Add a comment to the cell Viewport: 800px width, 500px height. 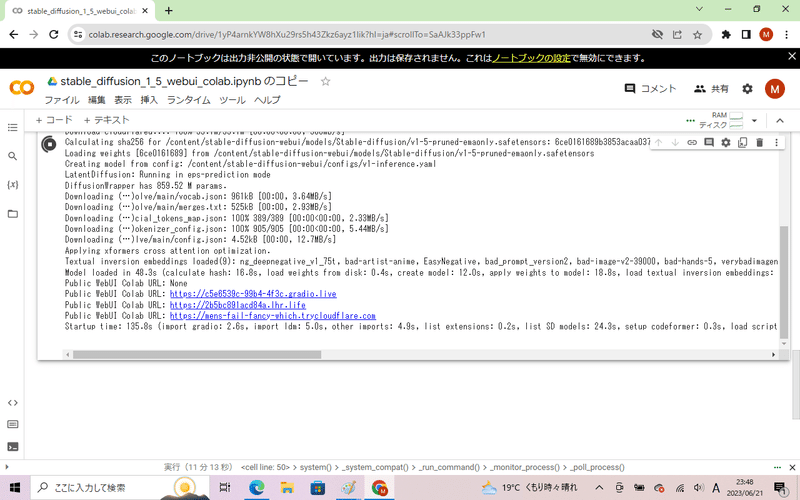point(709,142)
